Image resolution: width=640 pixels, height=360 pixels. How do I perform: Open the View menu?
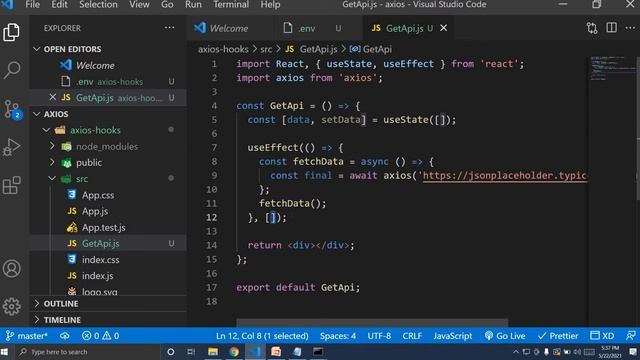pos(139,4)
